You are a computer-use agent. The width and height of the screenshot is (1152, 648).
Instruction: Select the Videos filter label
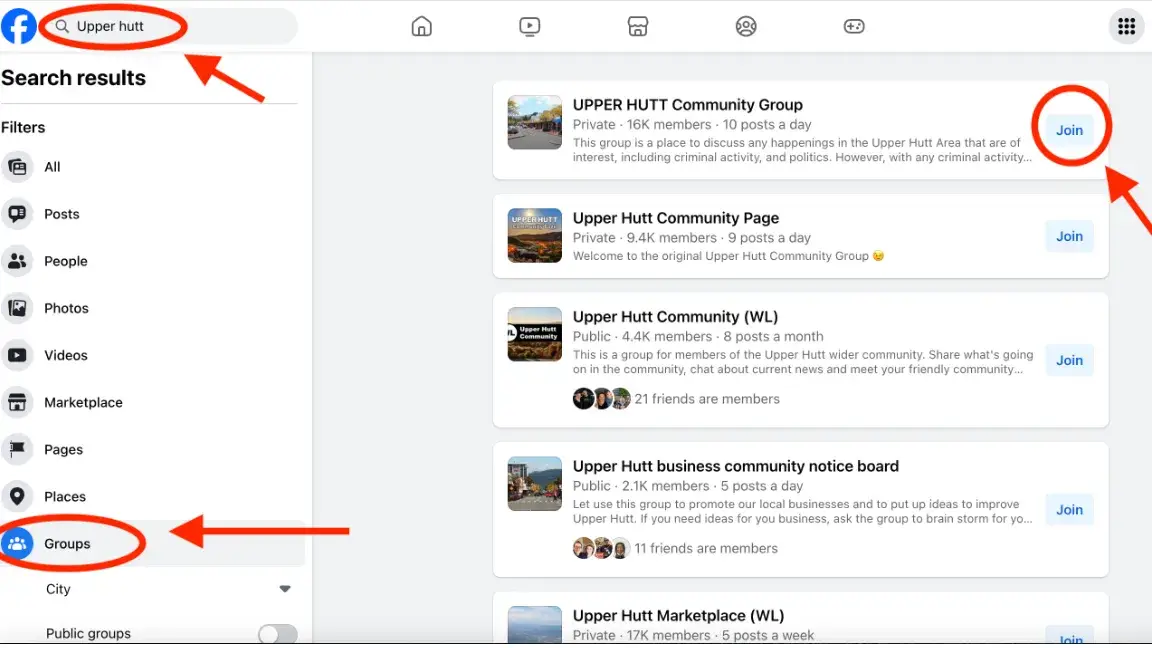[65, 355]
